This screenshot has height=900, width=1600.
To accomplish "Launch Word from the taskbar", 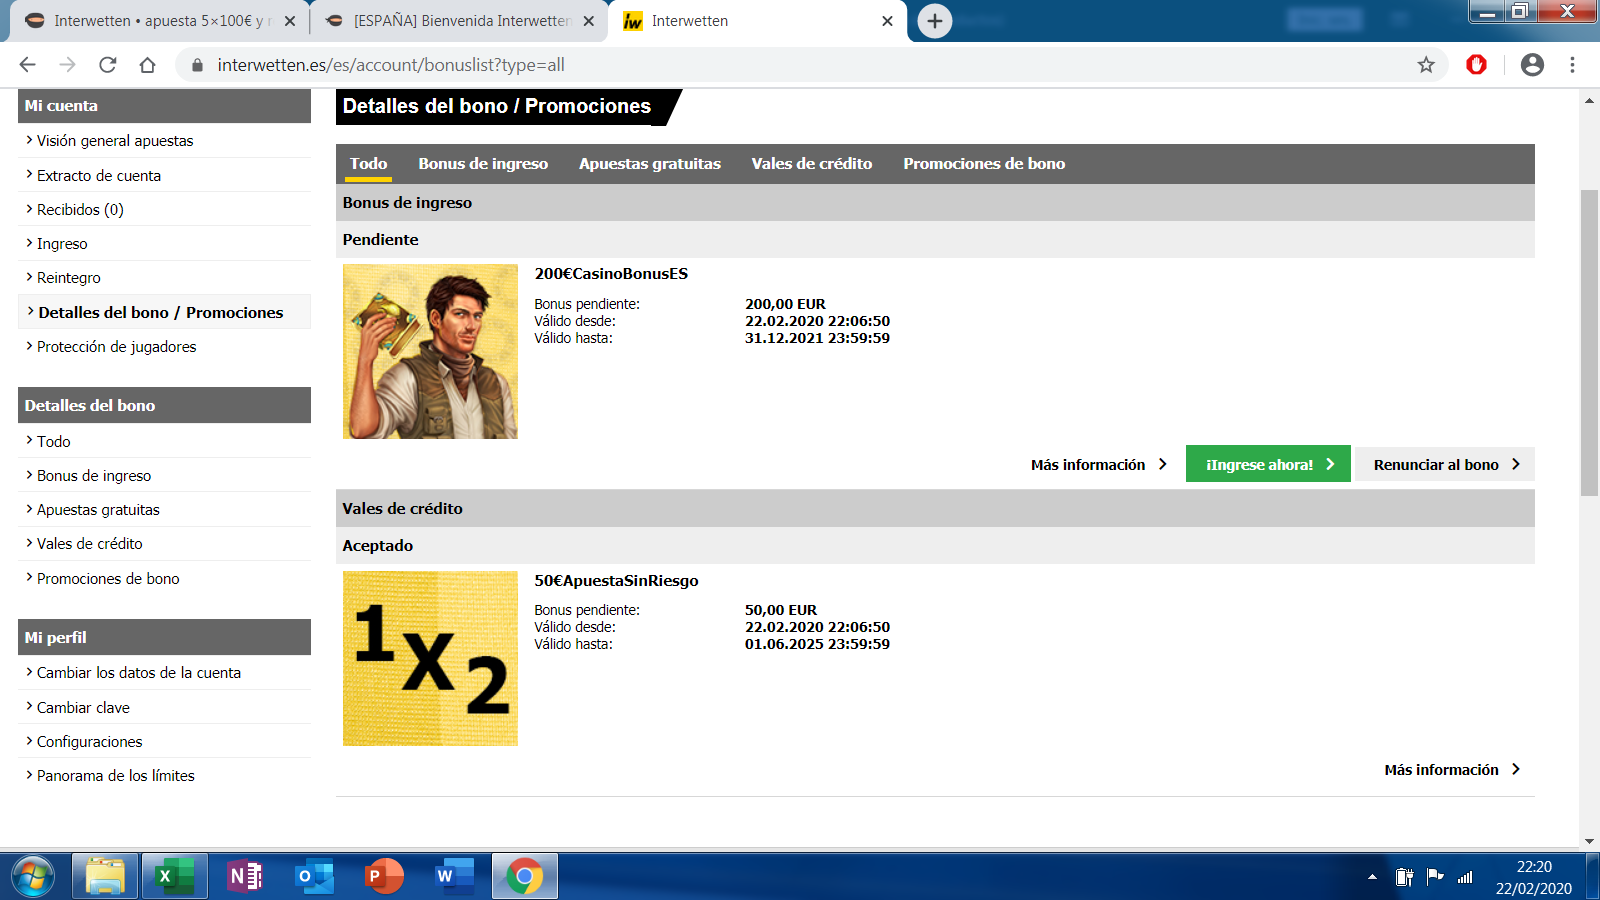I will 455,877.
